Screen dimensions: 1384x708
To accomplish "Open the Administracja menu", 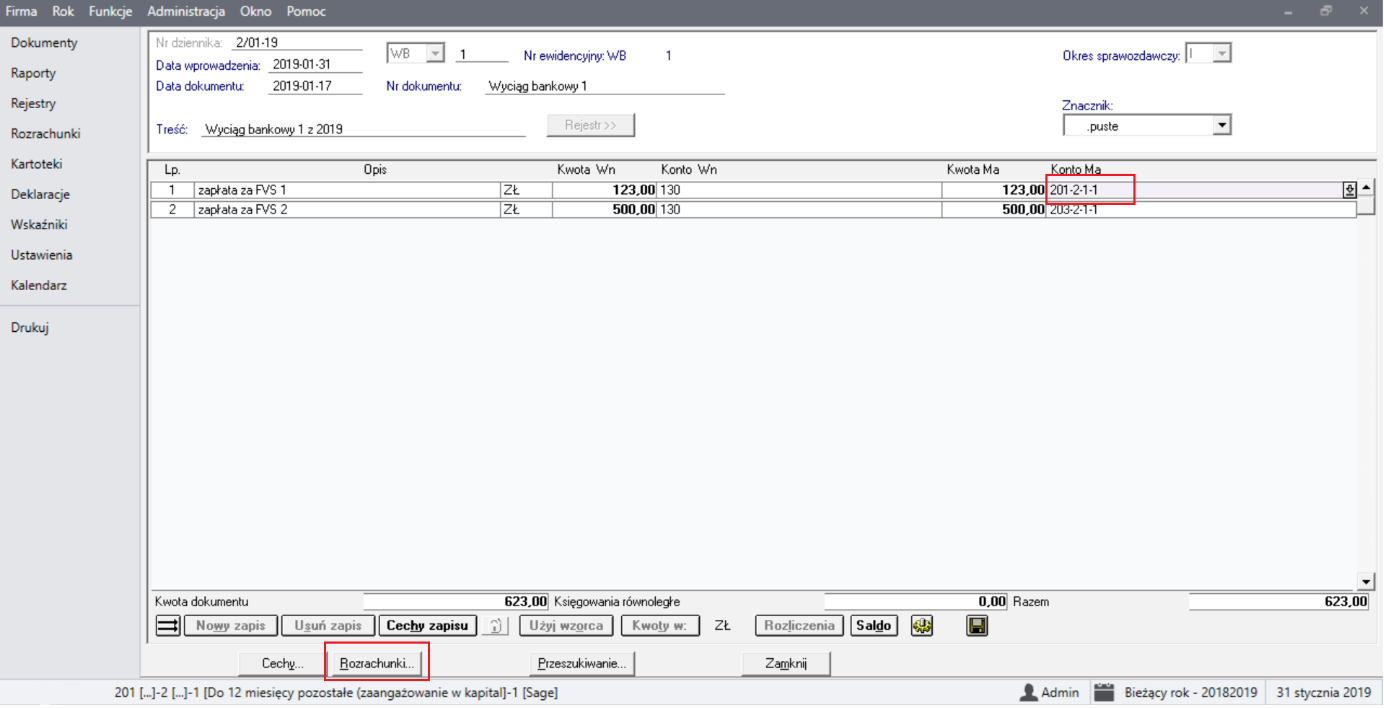I will click(186, 12).
